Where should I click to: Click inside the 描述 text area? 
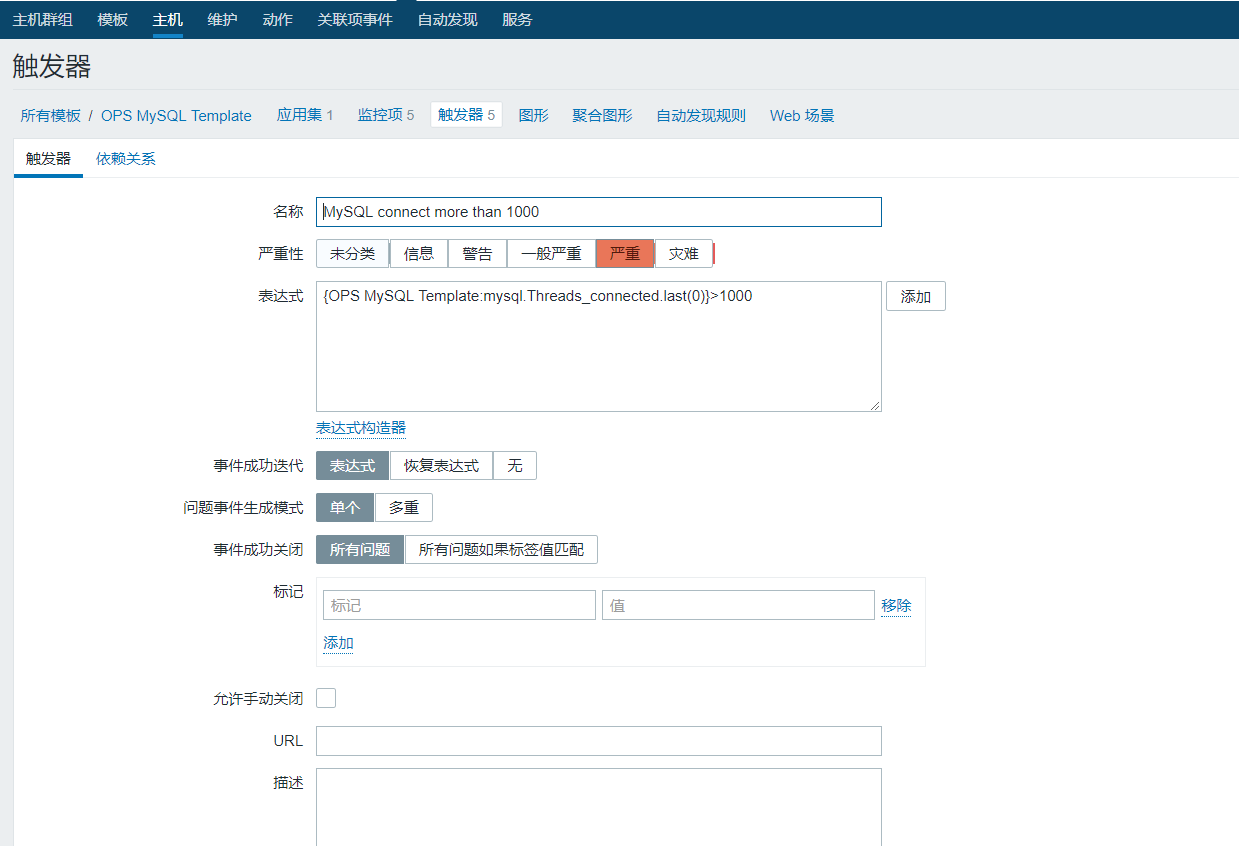click(599, 807)
